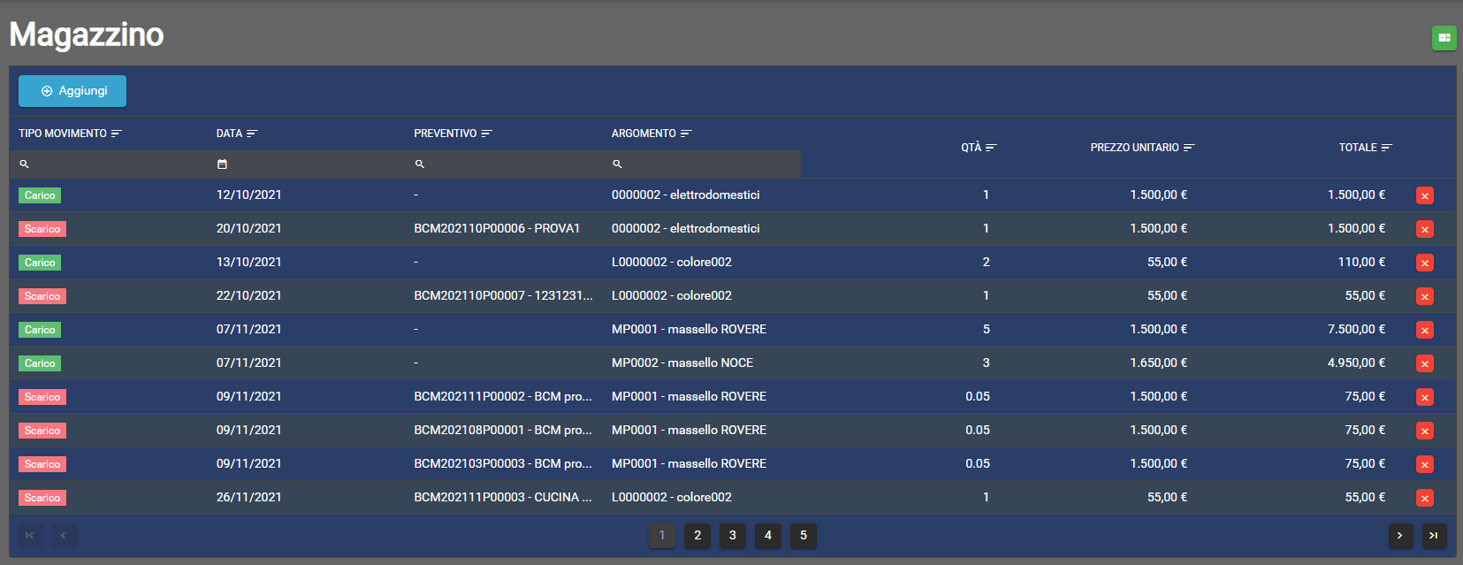Go to next page arrow
This screenshot has height=565, width=1463.
[x=1399, y=536]
